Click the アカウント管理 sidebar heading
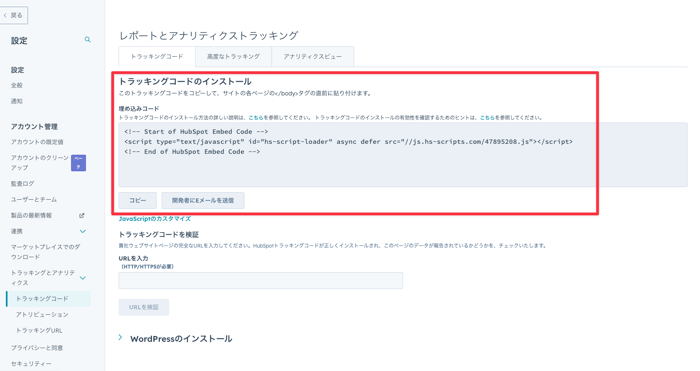This screenshot has height=371, width=700. (34, 127)
